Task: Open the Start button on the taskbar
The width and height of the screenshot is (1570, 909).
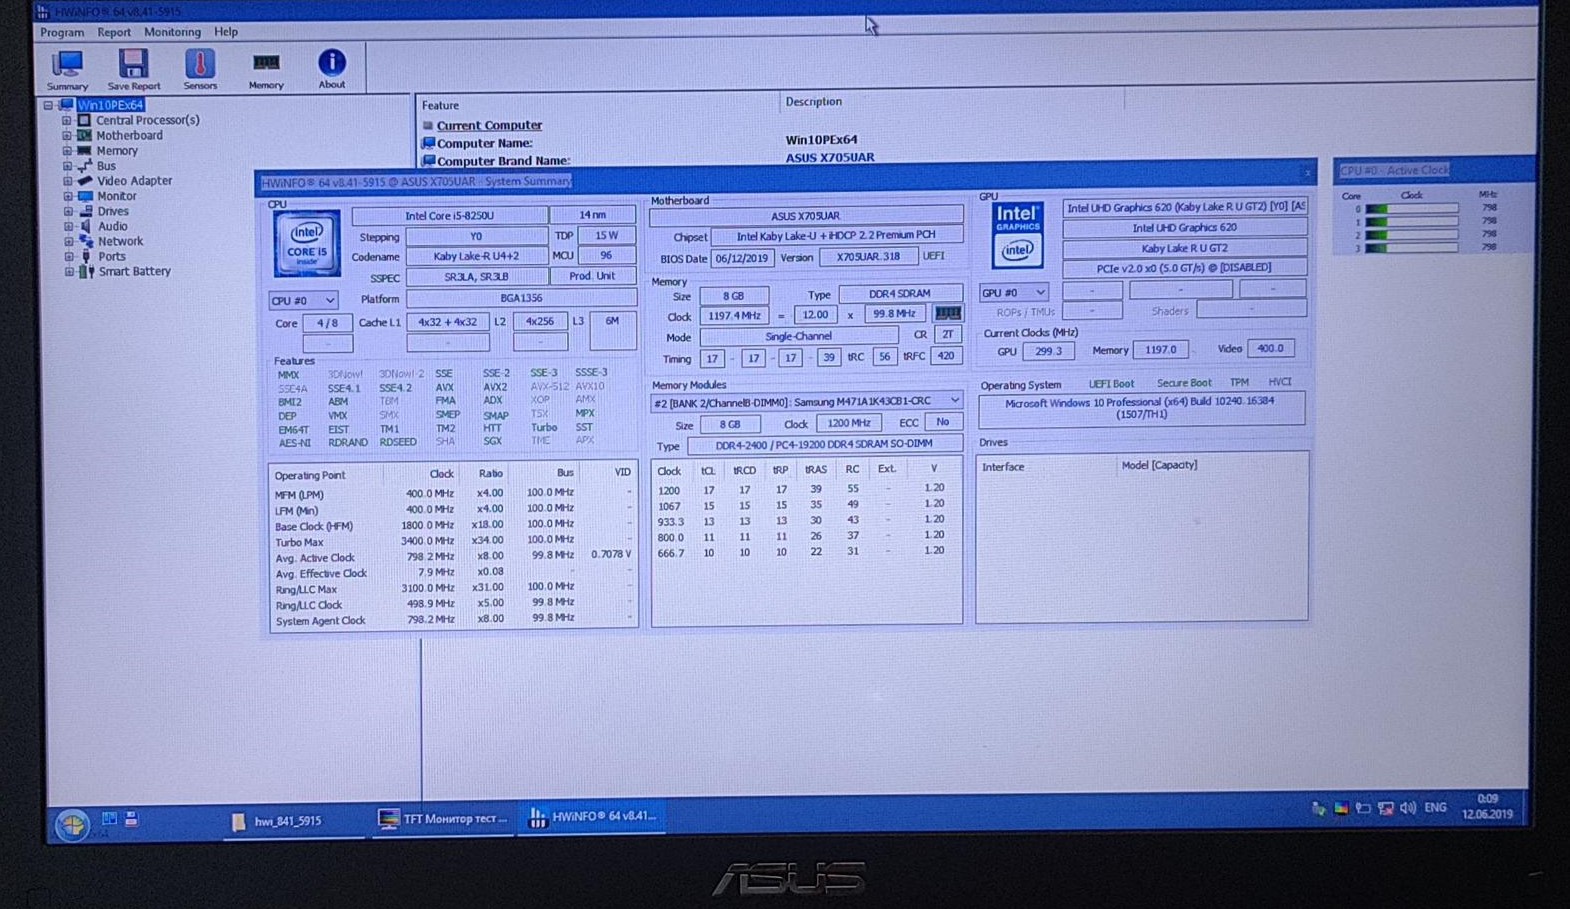Action: 72,824
